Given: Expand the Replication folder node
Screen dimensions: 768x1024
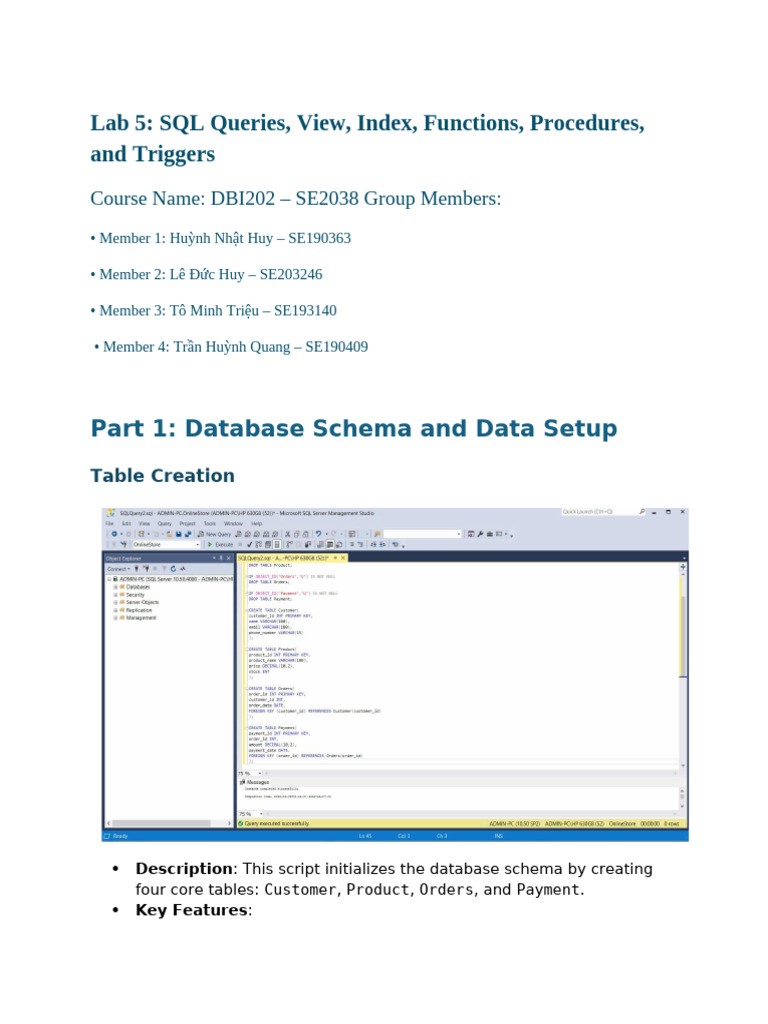Looking at the screenshot, I should (x=115, y=610).
